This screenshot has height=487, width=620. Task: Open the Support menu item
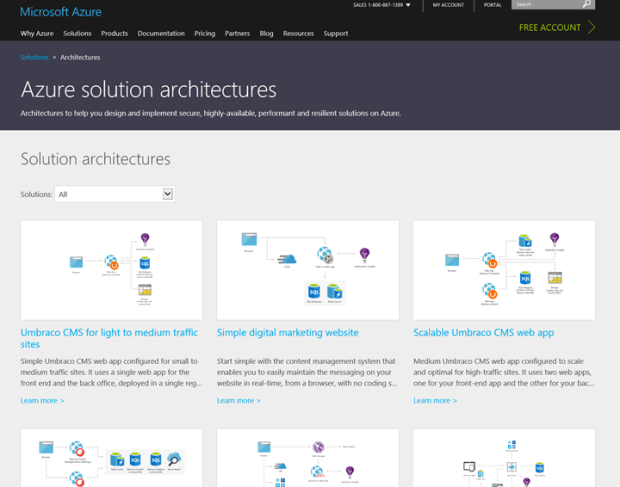tap(336, 33)
